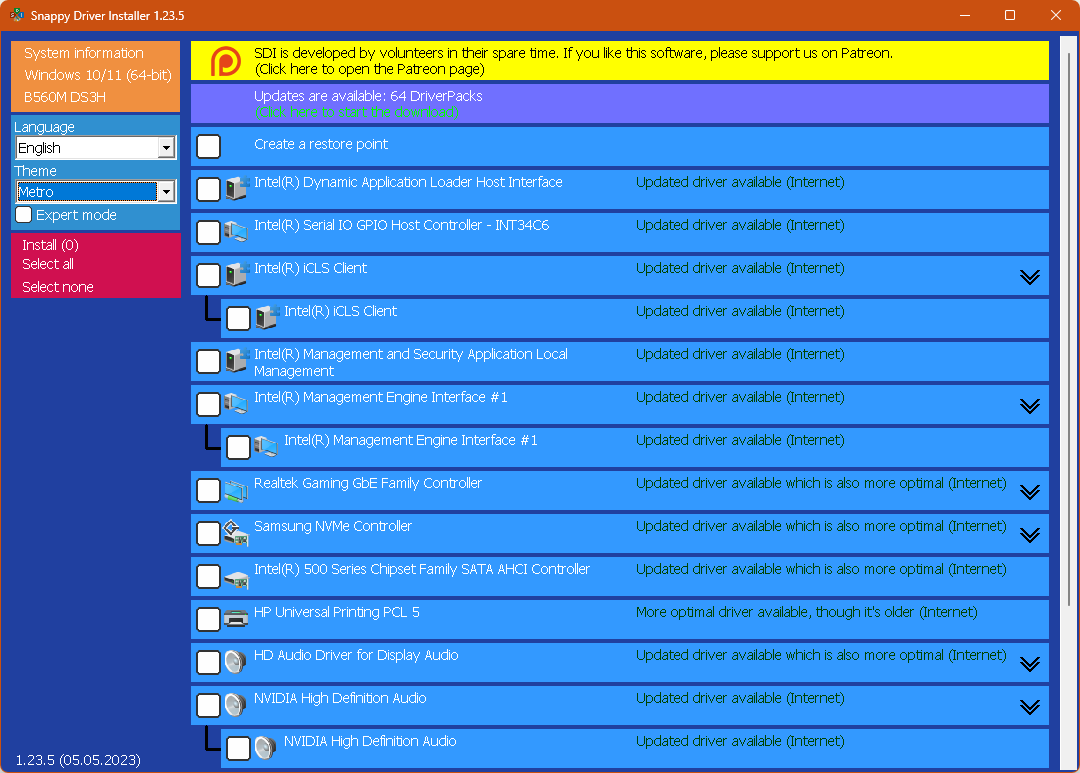
Task: Click the Intel 500 Series SATA AHCI icon
Action: pos(236,577)
